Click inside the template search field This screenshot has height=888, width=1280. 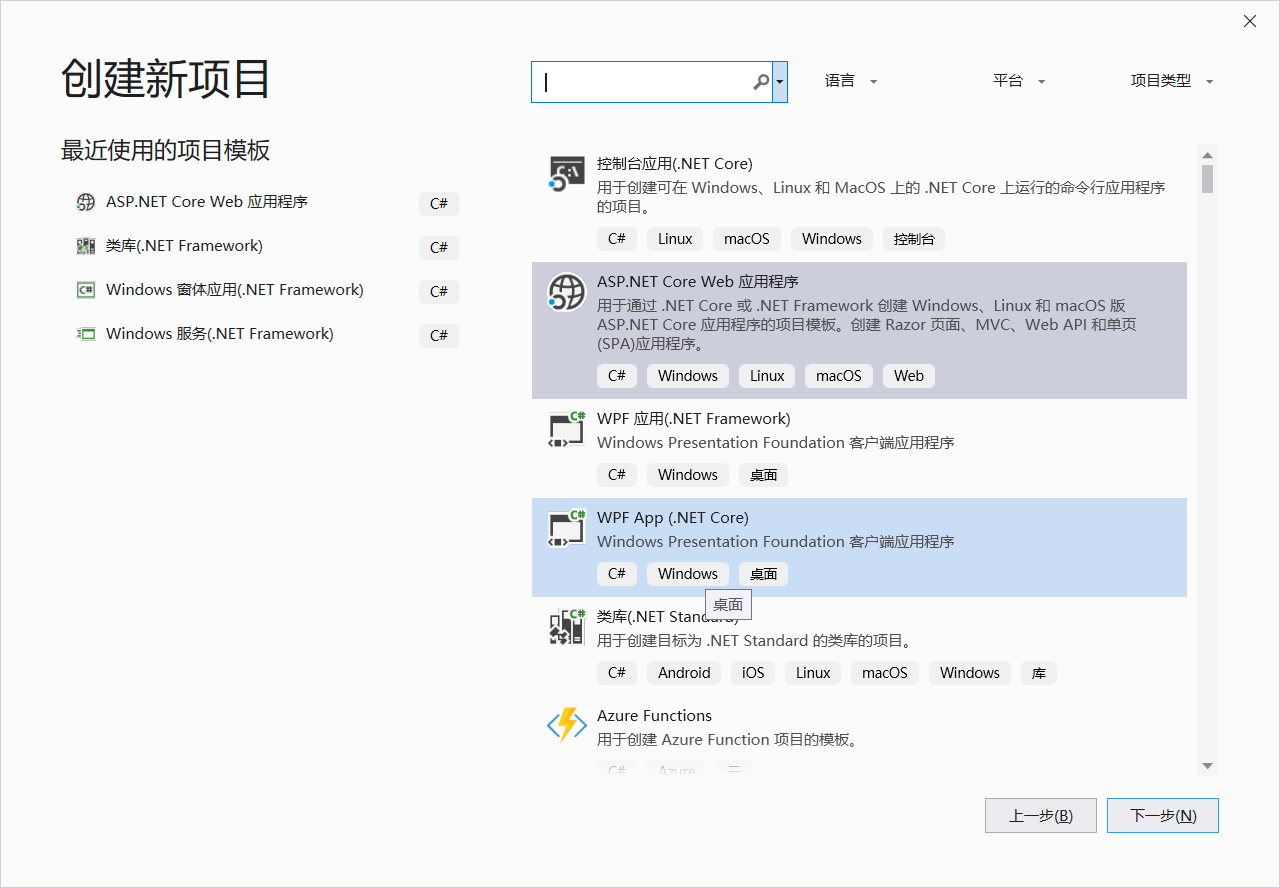(645, 81)
